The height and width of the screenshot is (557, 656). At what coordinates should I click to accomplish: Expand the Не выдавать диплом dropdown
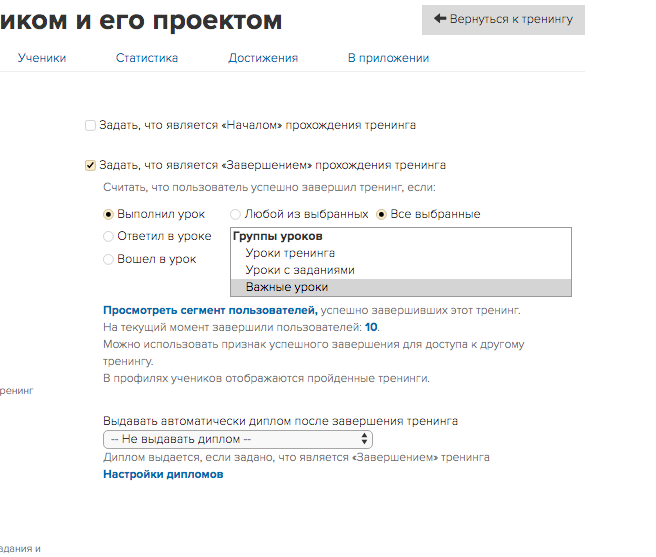point(238,439)
